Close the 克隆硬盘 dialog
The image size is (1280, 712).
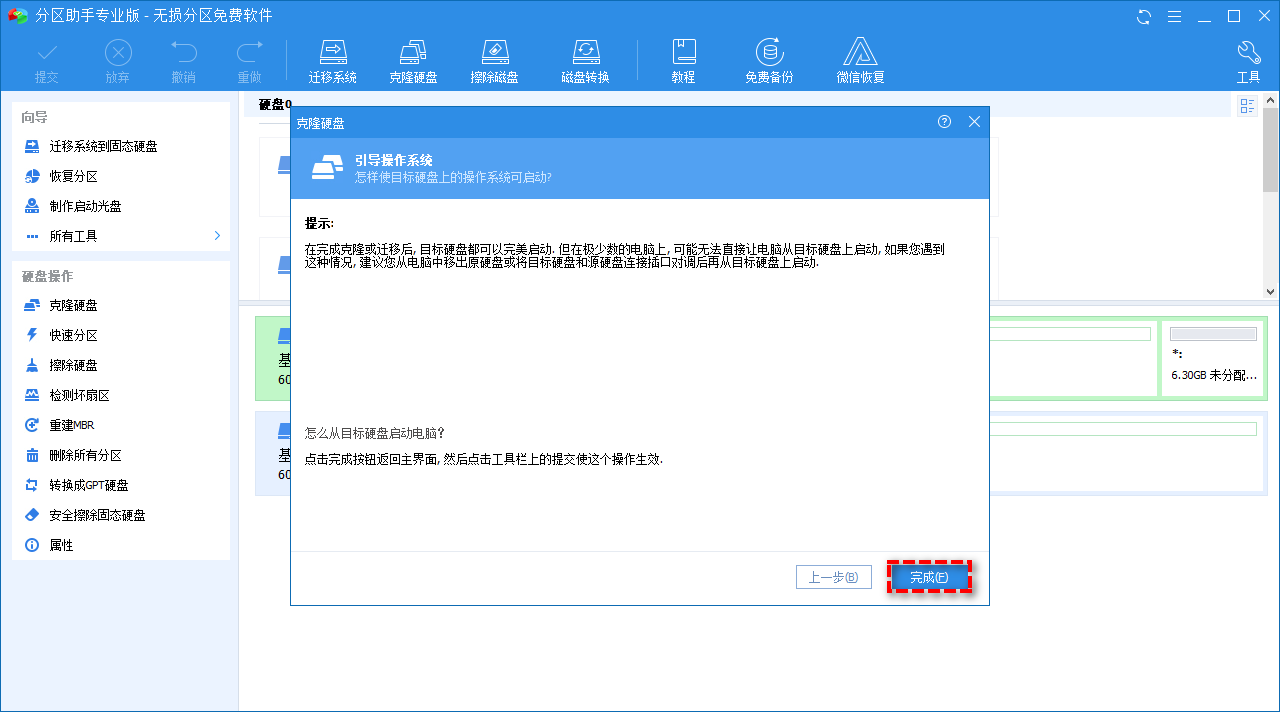coord(975,122)
